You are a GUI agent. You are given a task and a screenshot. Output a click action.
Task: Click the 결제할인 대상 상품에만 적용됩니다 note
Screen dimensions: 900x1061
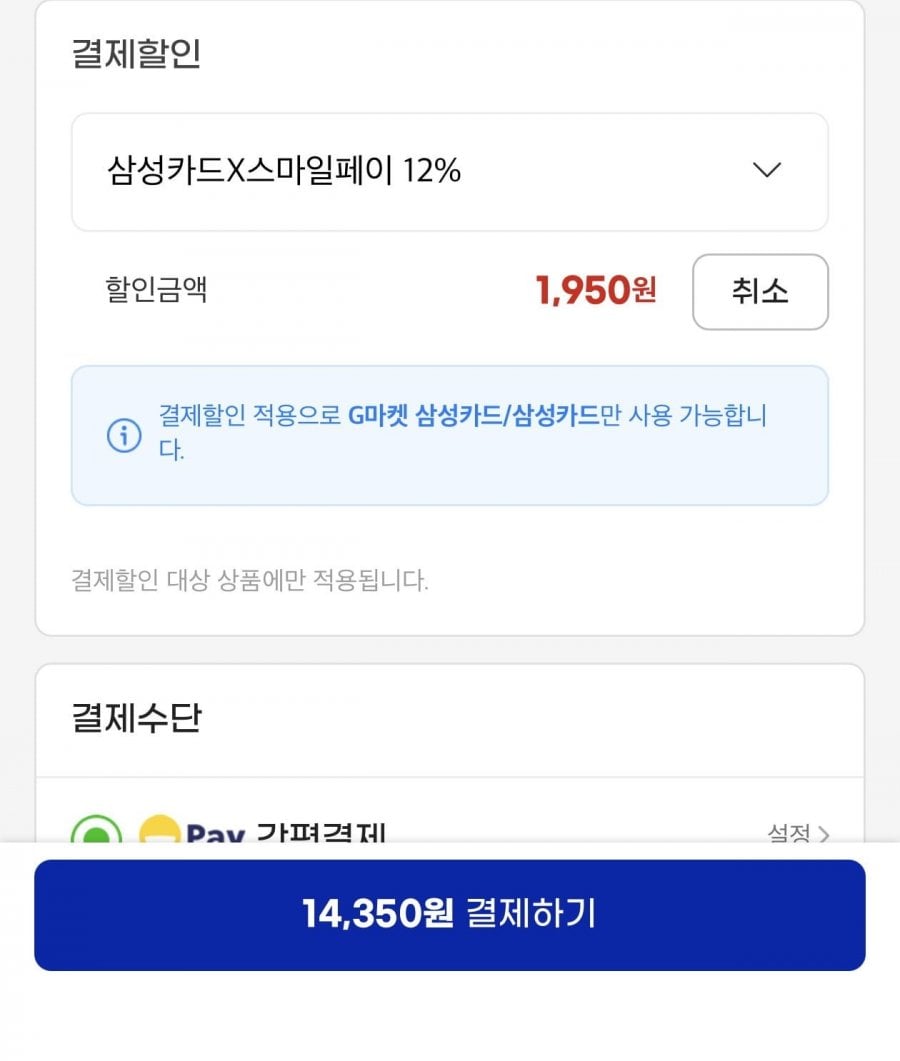(250, 580)
